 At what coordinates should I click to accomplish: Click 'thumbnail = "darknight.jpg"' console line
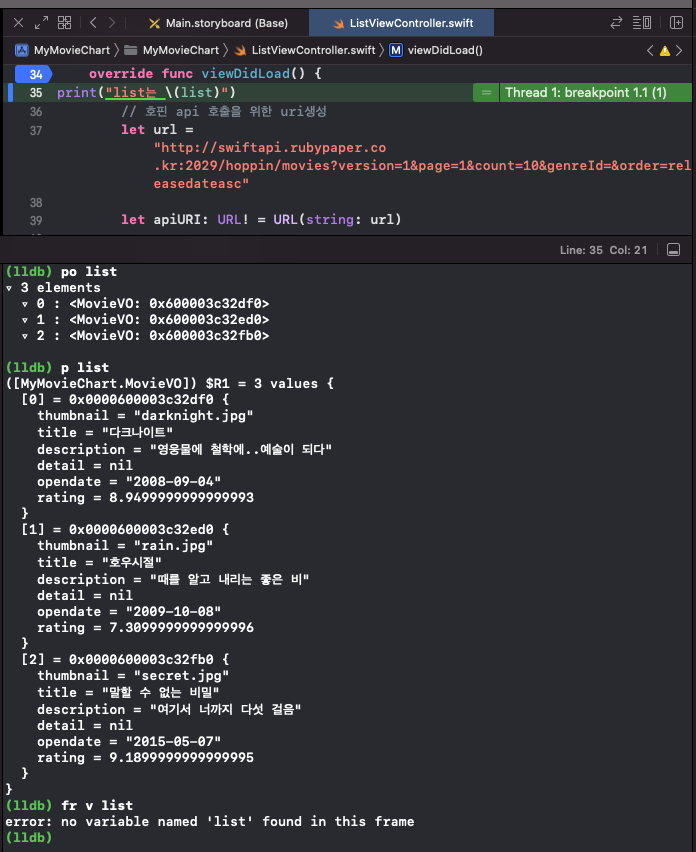point(145,416)
